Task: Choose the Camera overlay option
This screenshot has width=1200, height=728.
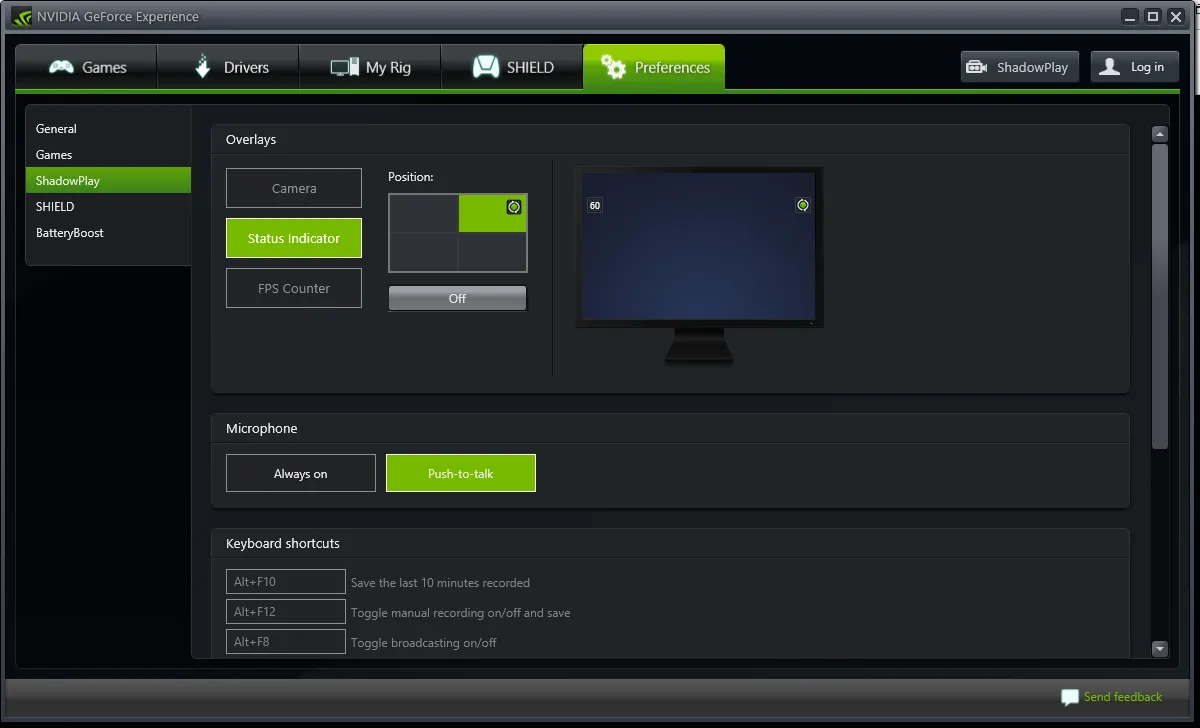Action: point(294,188)
